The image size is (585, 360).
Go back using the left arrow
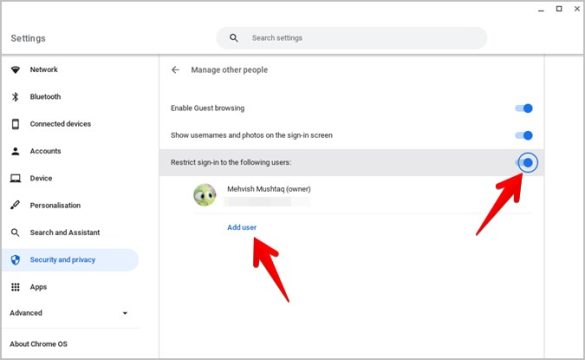point(175,70)
